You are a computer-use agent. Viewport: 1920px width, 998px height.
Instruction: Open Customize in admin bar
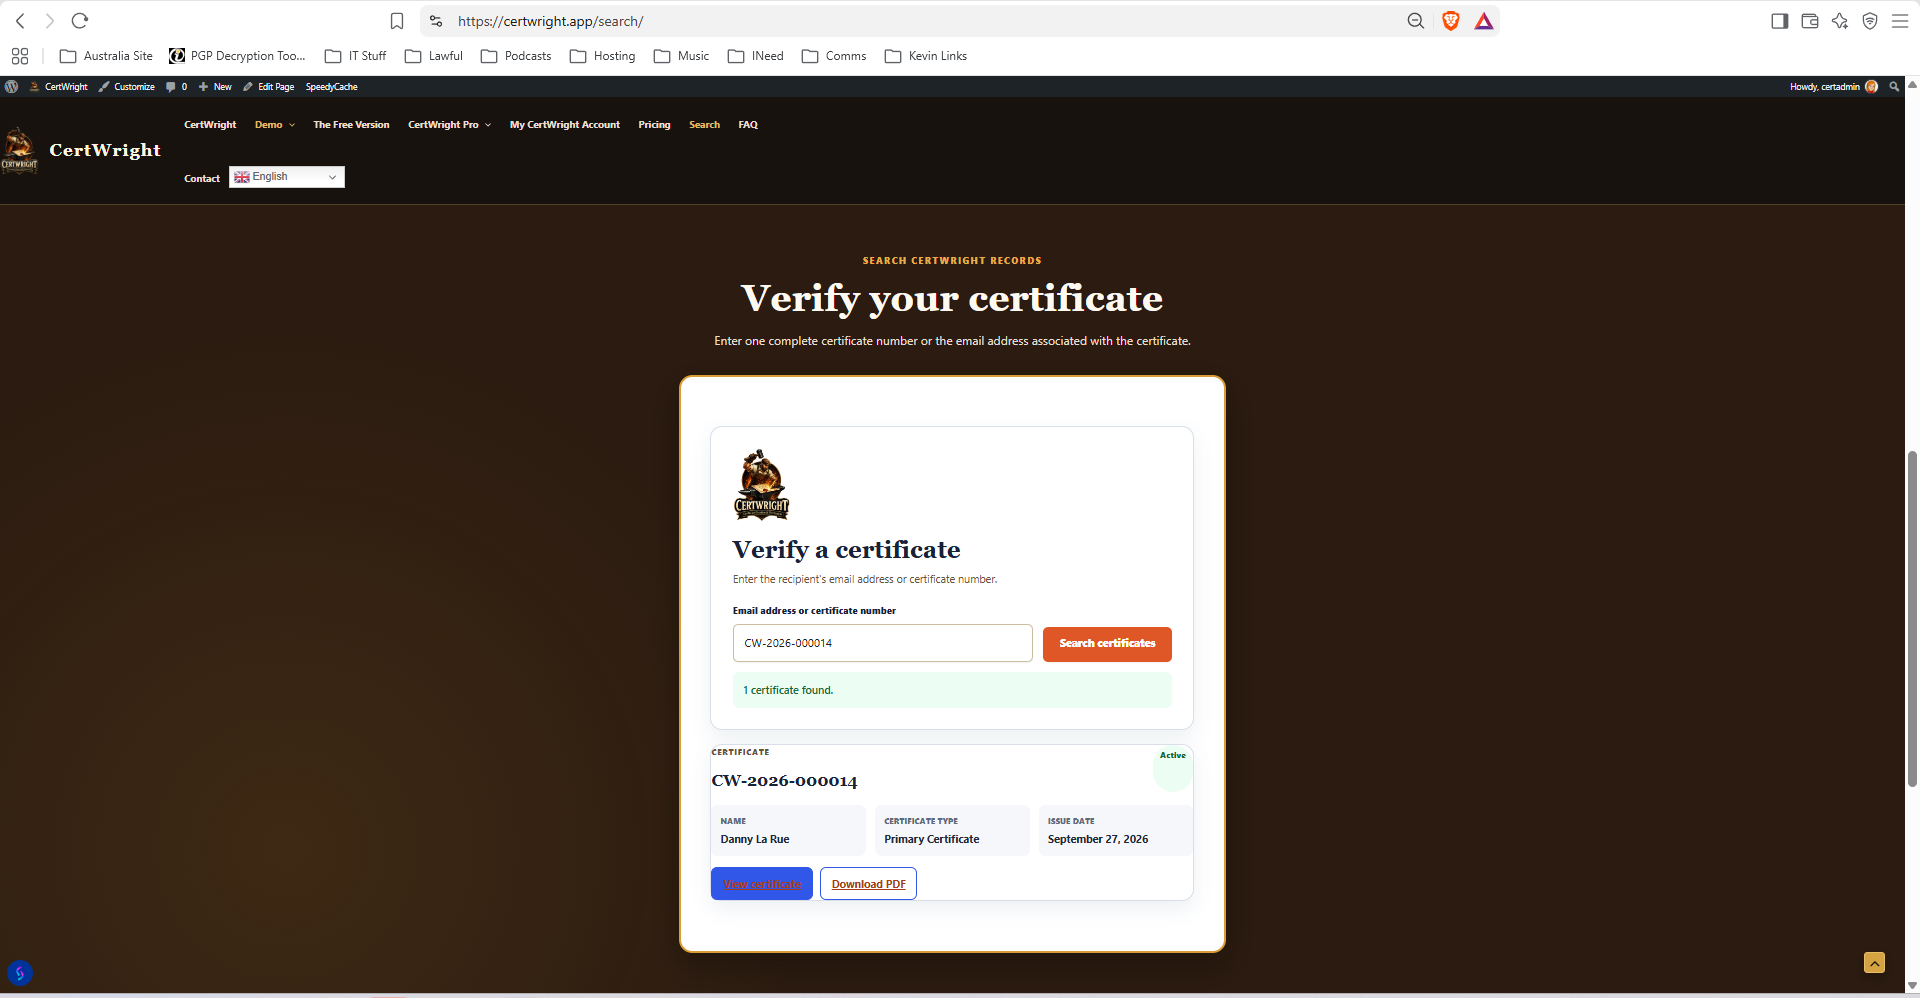click(127, 87)
